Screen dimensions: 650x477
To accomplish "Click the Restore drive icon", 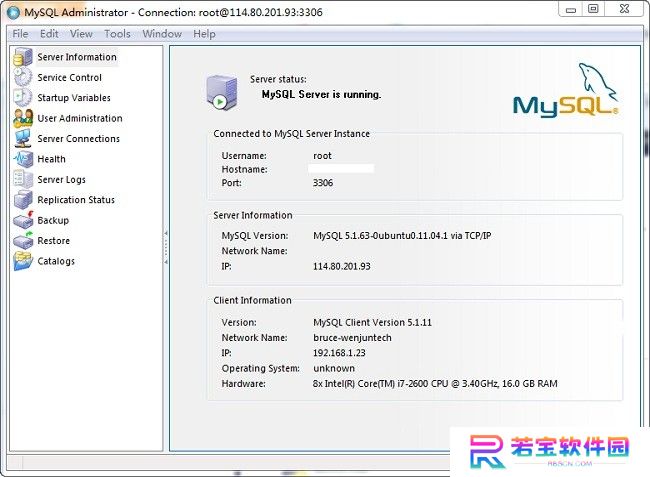I will 23,240.
